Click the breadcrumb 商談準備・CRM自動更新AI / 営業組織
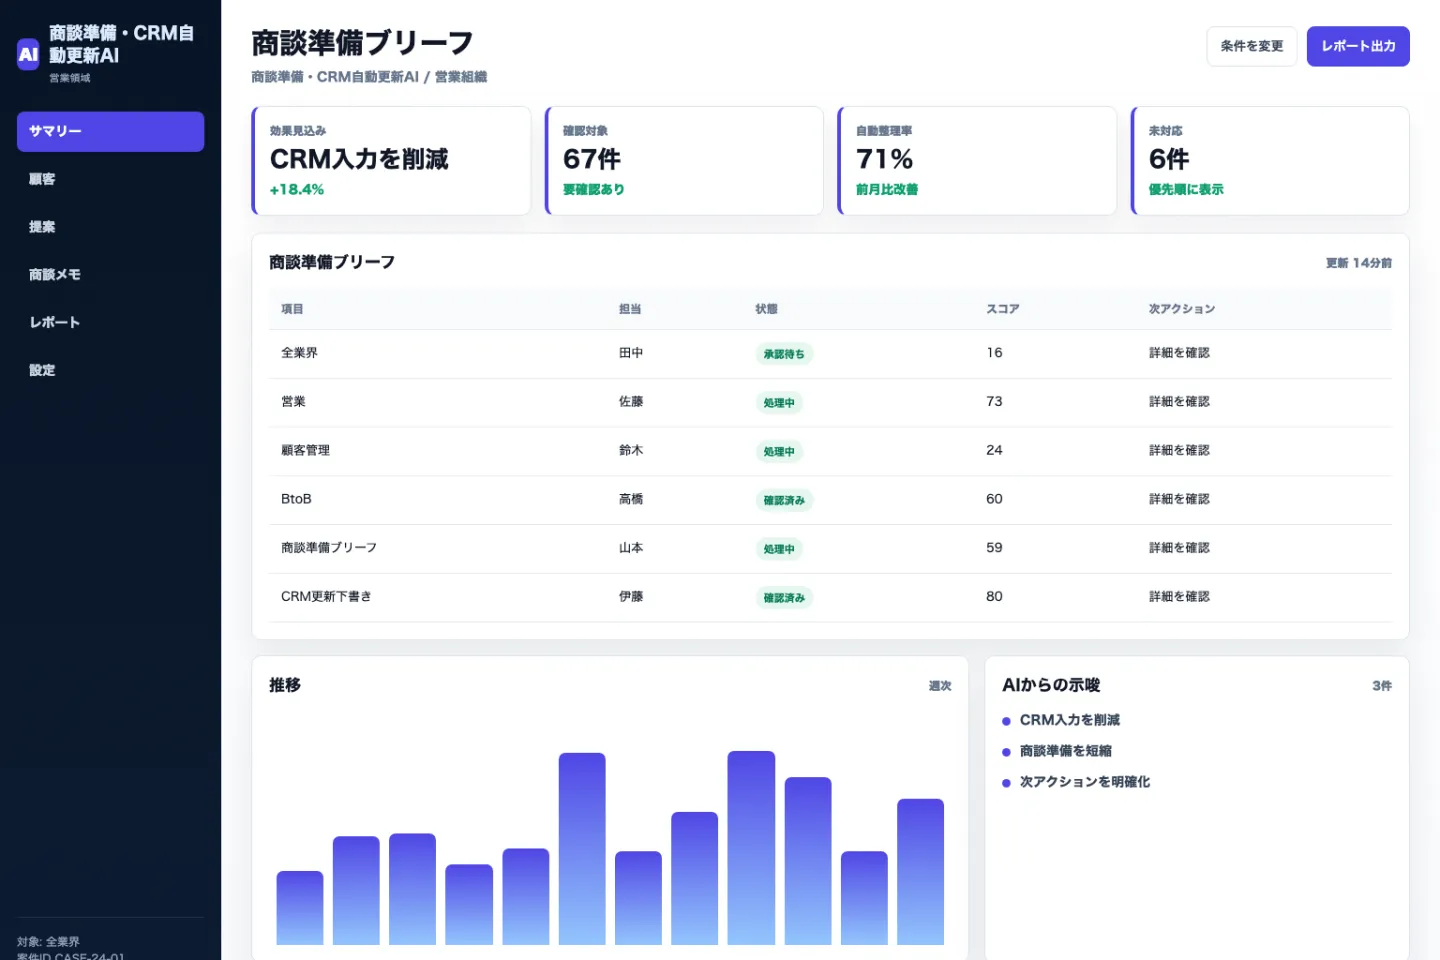 pyautogui.click(x=369, y=77)
